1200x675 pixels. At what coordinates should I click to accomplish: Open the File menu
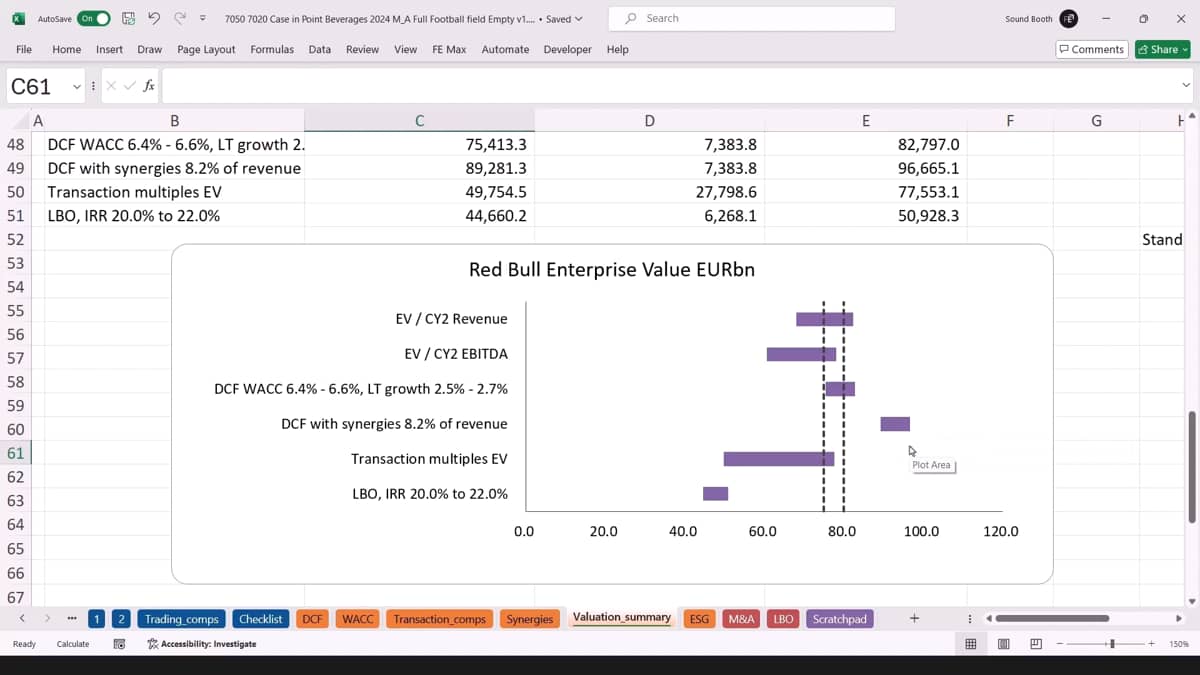(x=24, y=49)
